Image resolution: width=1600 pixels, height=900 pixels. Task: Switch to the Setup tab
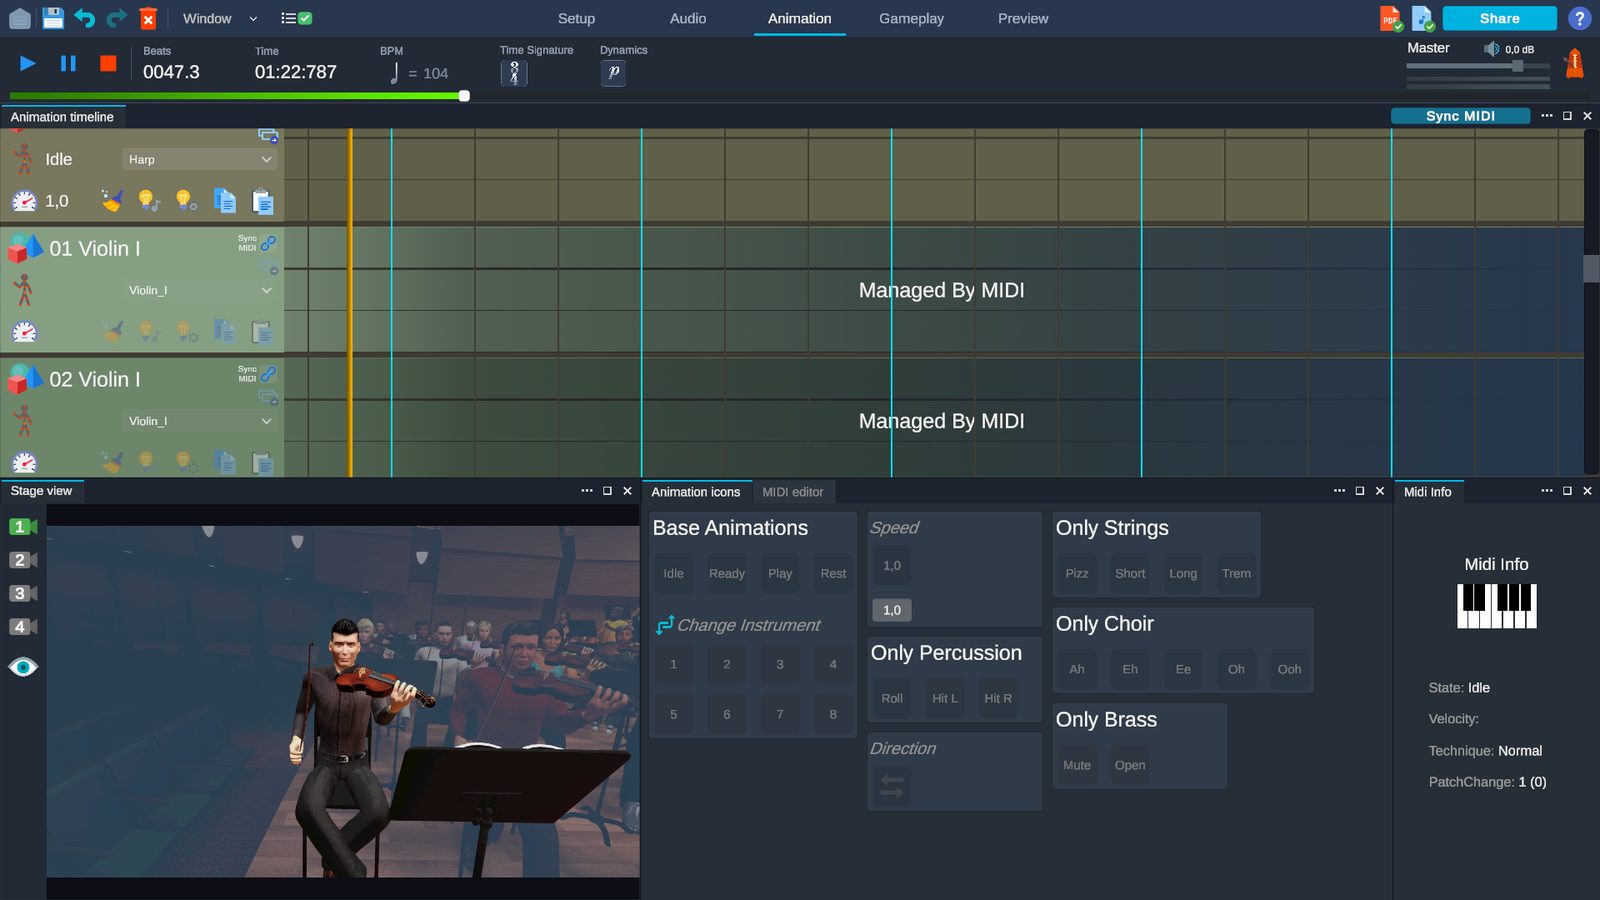576,18
